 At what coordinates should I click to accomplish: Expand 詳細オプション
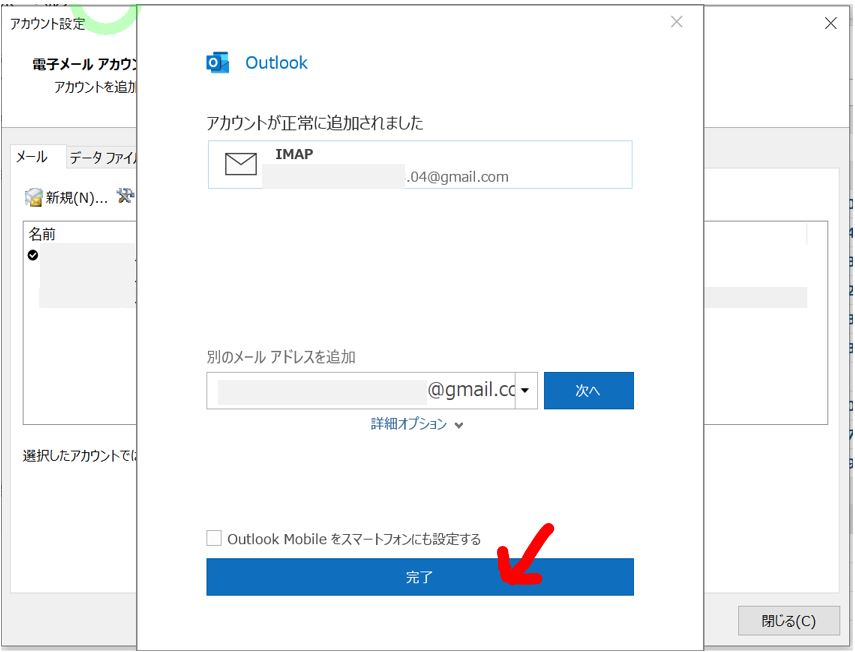coord(417,424)
